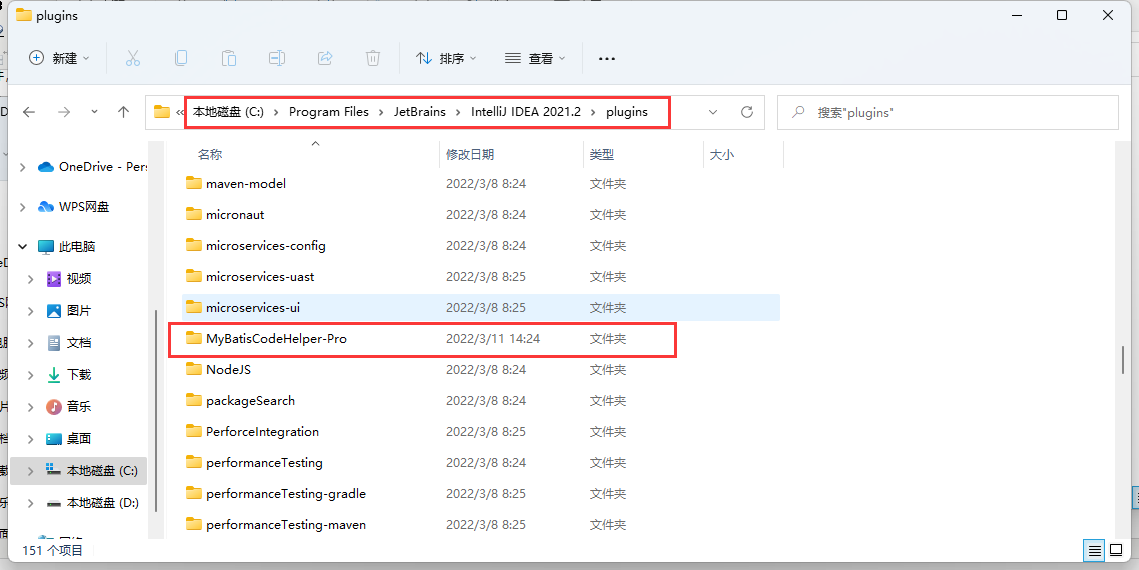Viewport: 1139px width, 570px height.
Task: Click the 2022/3/11 14:24 date cell
Action: (493, 339)
